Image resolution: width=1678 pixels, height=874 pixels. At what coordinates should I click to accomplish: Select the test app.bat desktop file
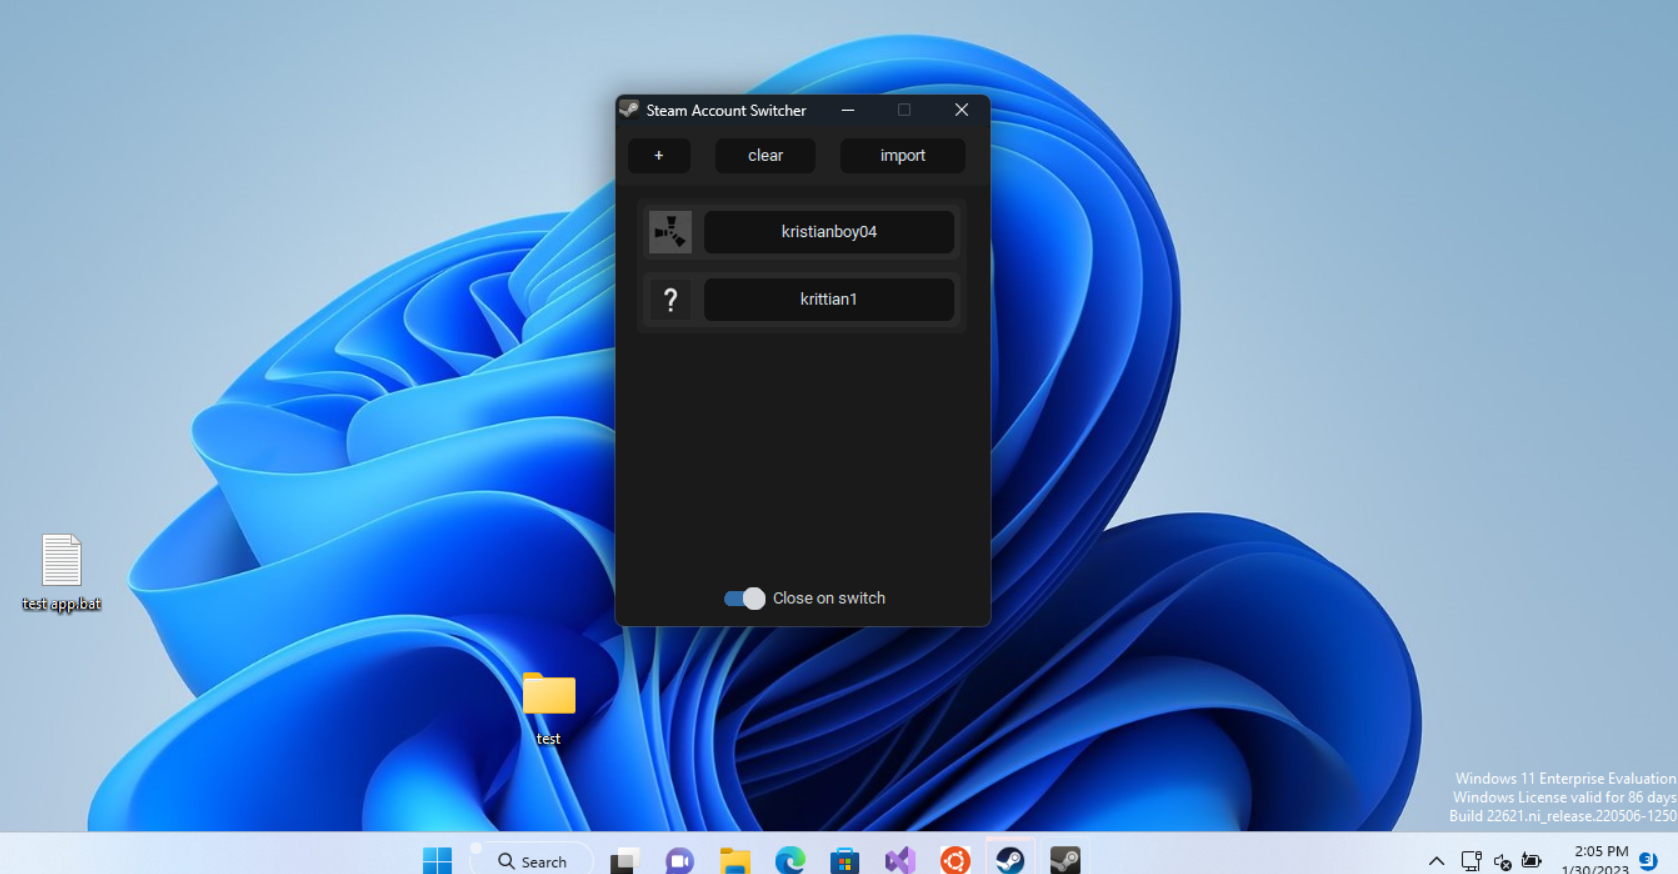62,572
